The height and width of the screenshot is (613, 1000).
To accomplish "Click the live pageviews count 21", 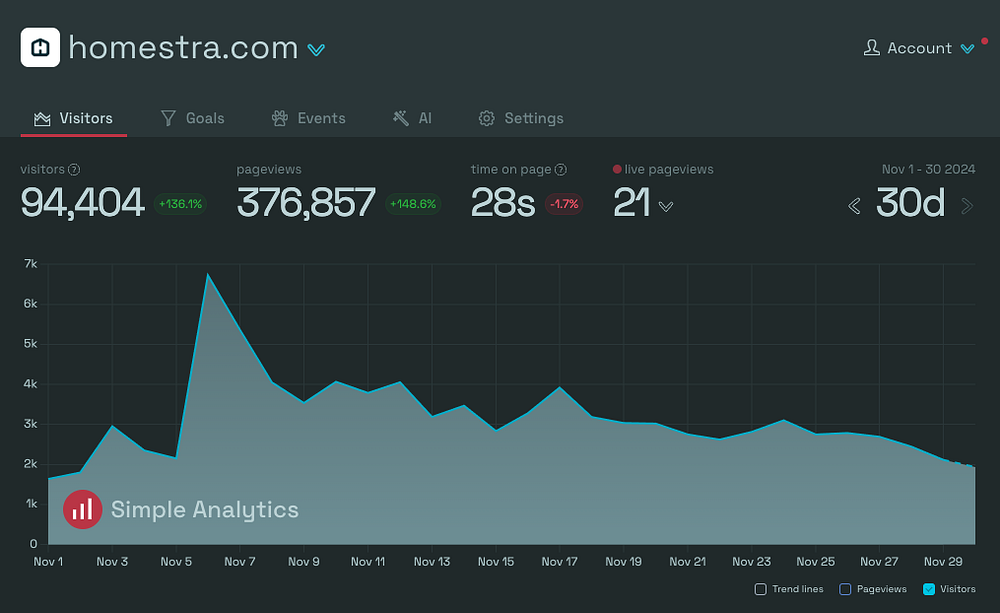I will point(631,203).
